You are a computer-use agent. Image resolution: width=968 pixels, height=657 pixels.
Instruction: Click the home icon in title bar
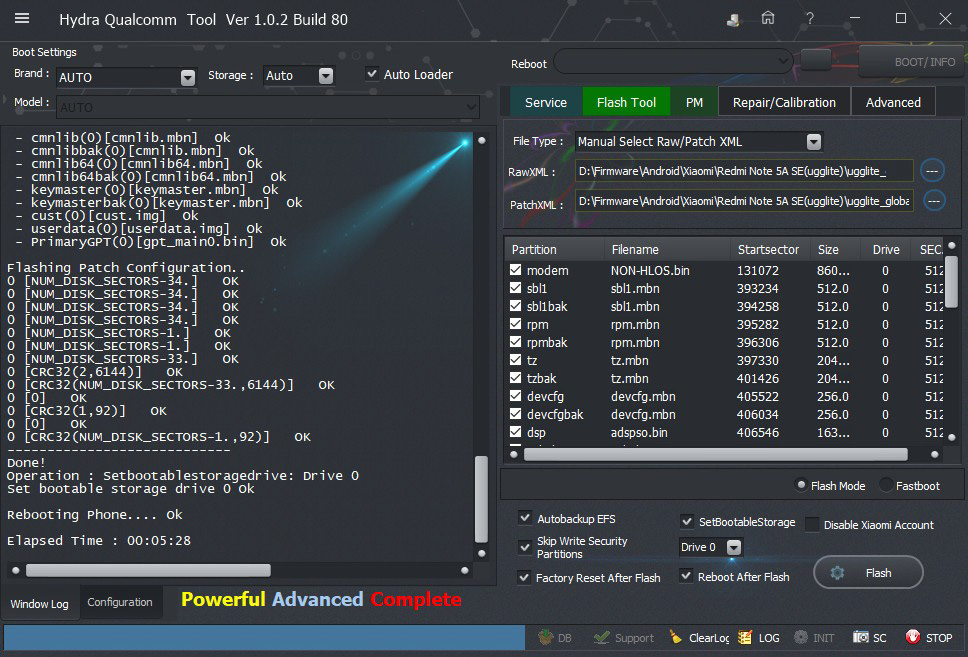(768, 18)
